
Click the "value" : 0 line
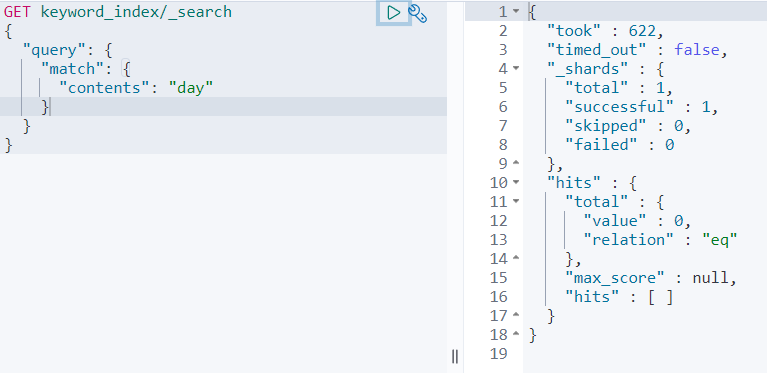pyautogui.click(x=637, y=220)
